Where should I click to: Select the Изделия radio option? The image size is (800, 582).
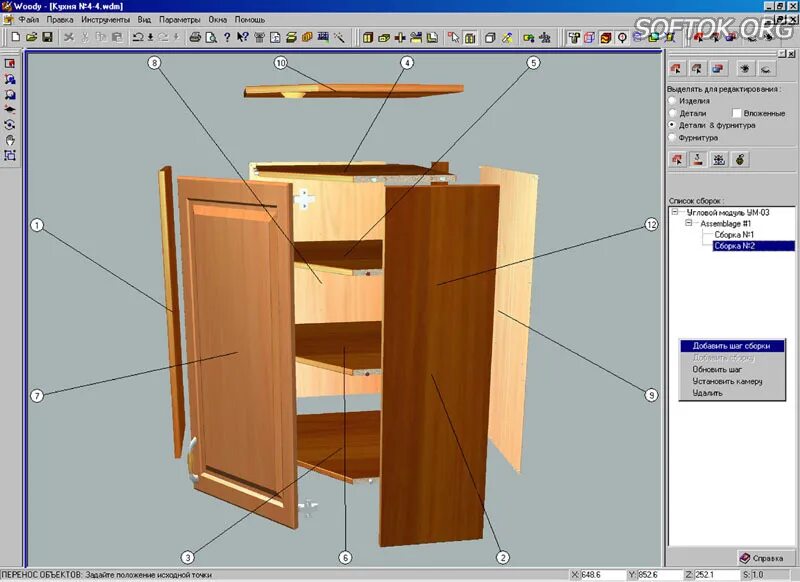pyautogui.click(x=689, y=101)
